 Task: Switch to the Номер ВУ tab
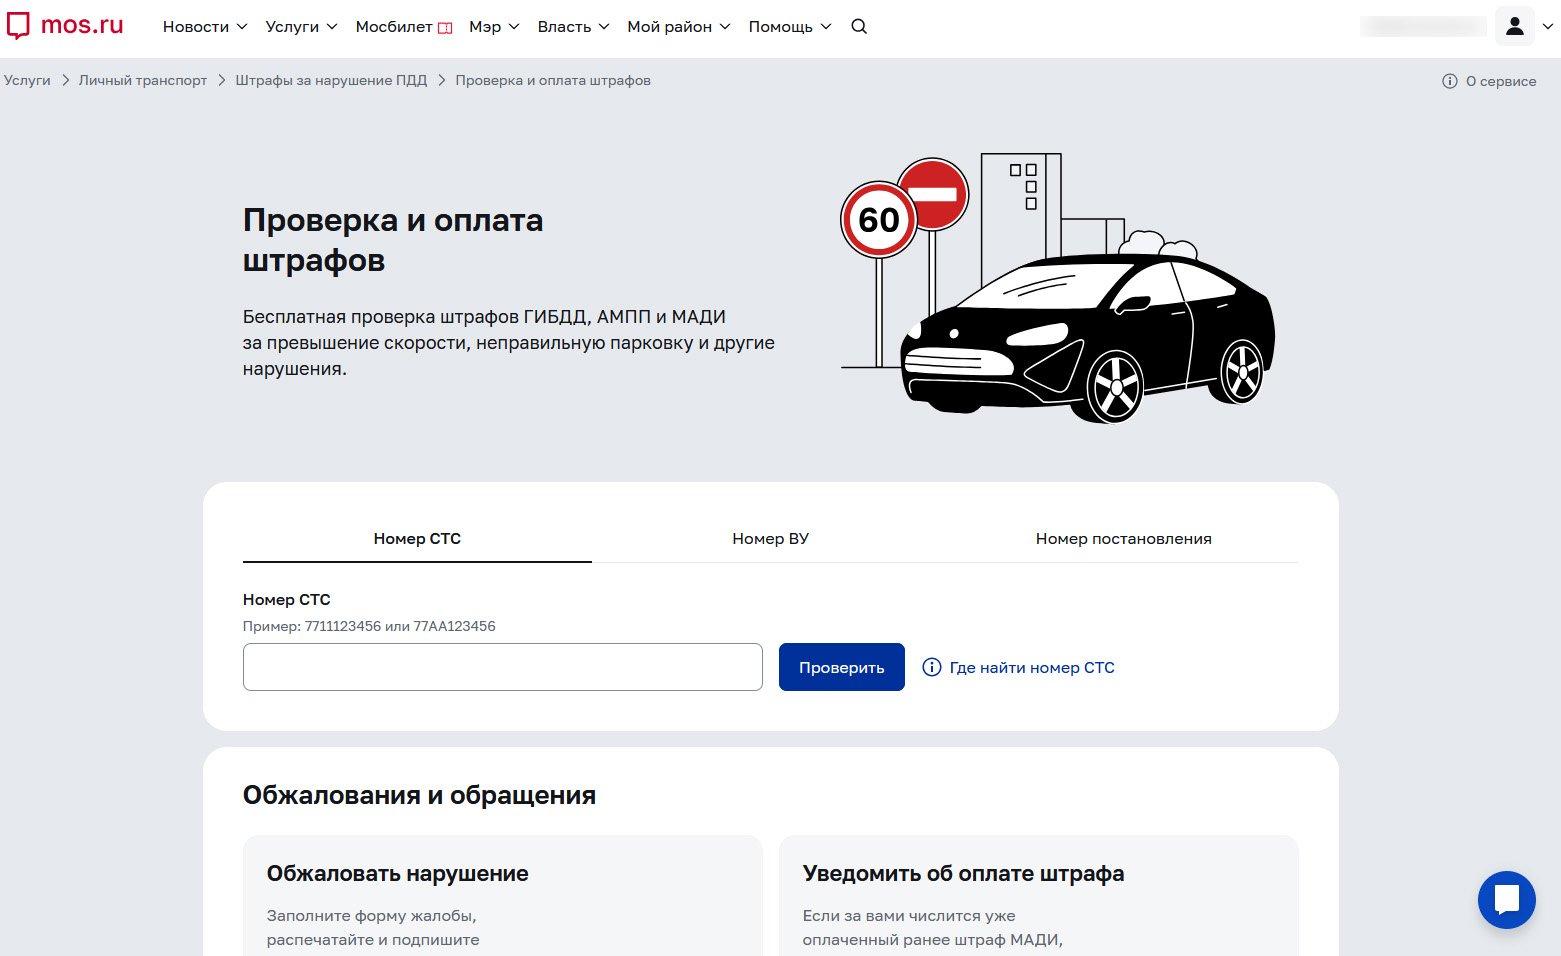pos(770,539)
